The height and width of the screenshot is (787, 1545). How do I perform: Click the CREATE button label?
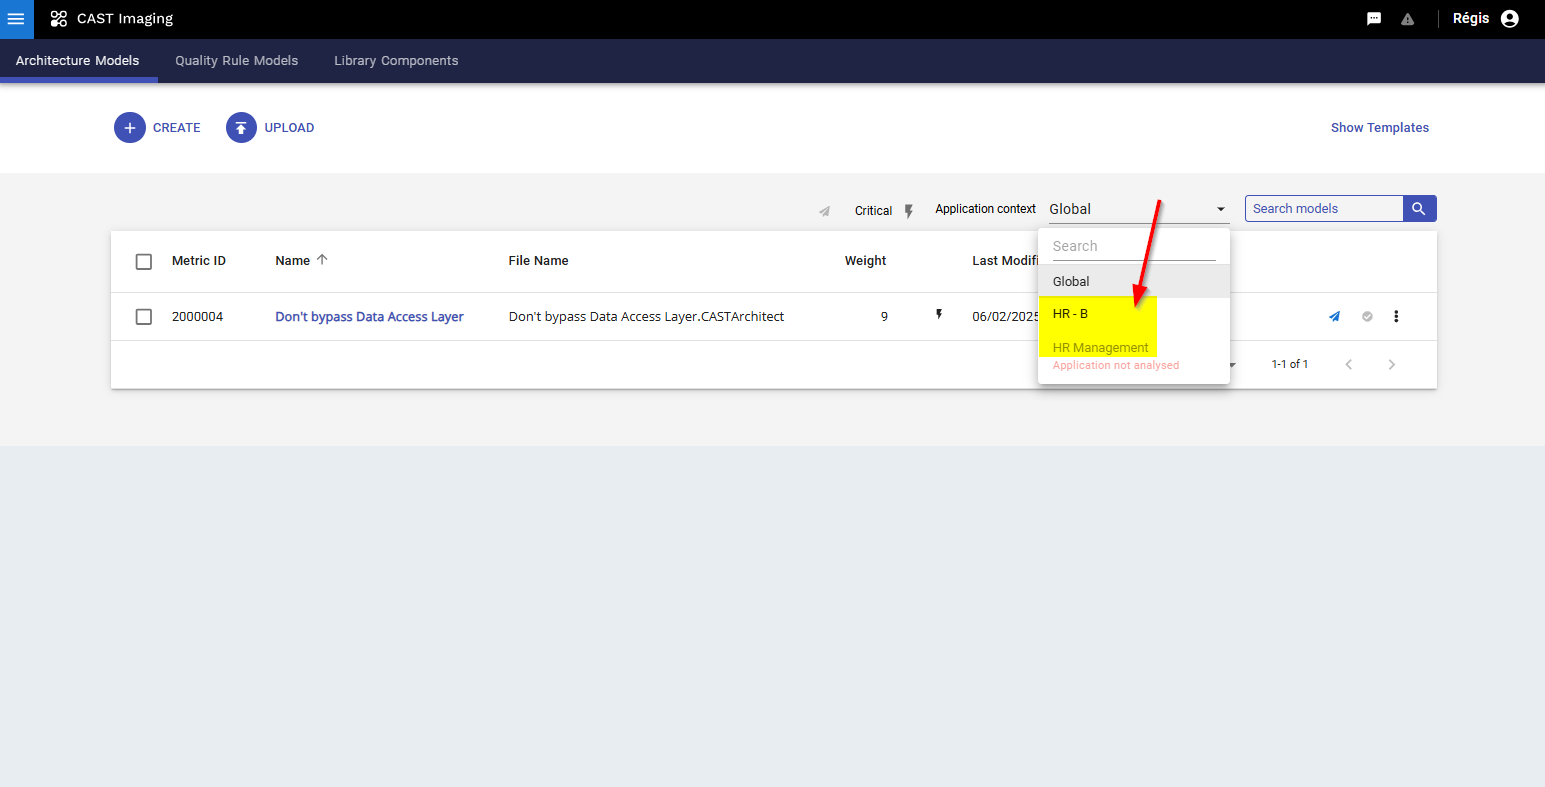[x=177, y=128]
